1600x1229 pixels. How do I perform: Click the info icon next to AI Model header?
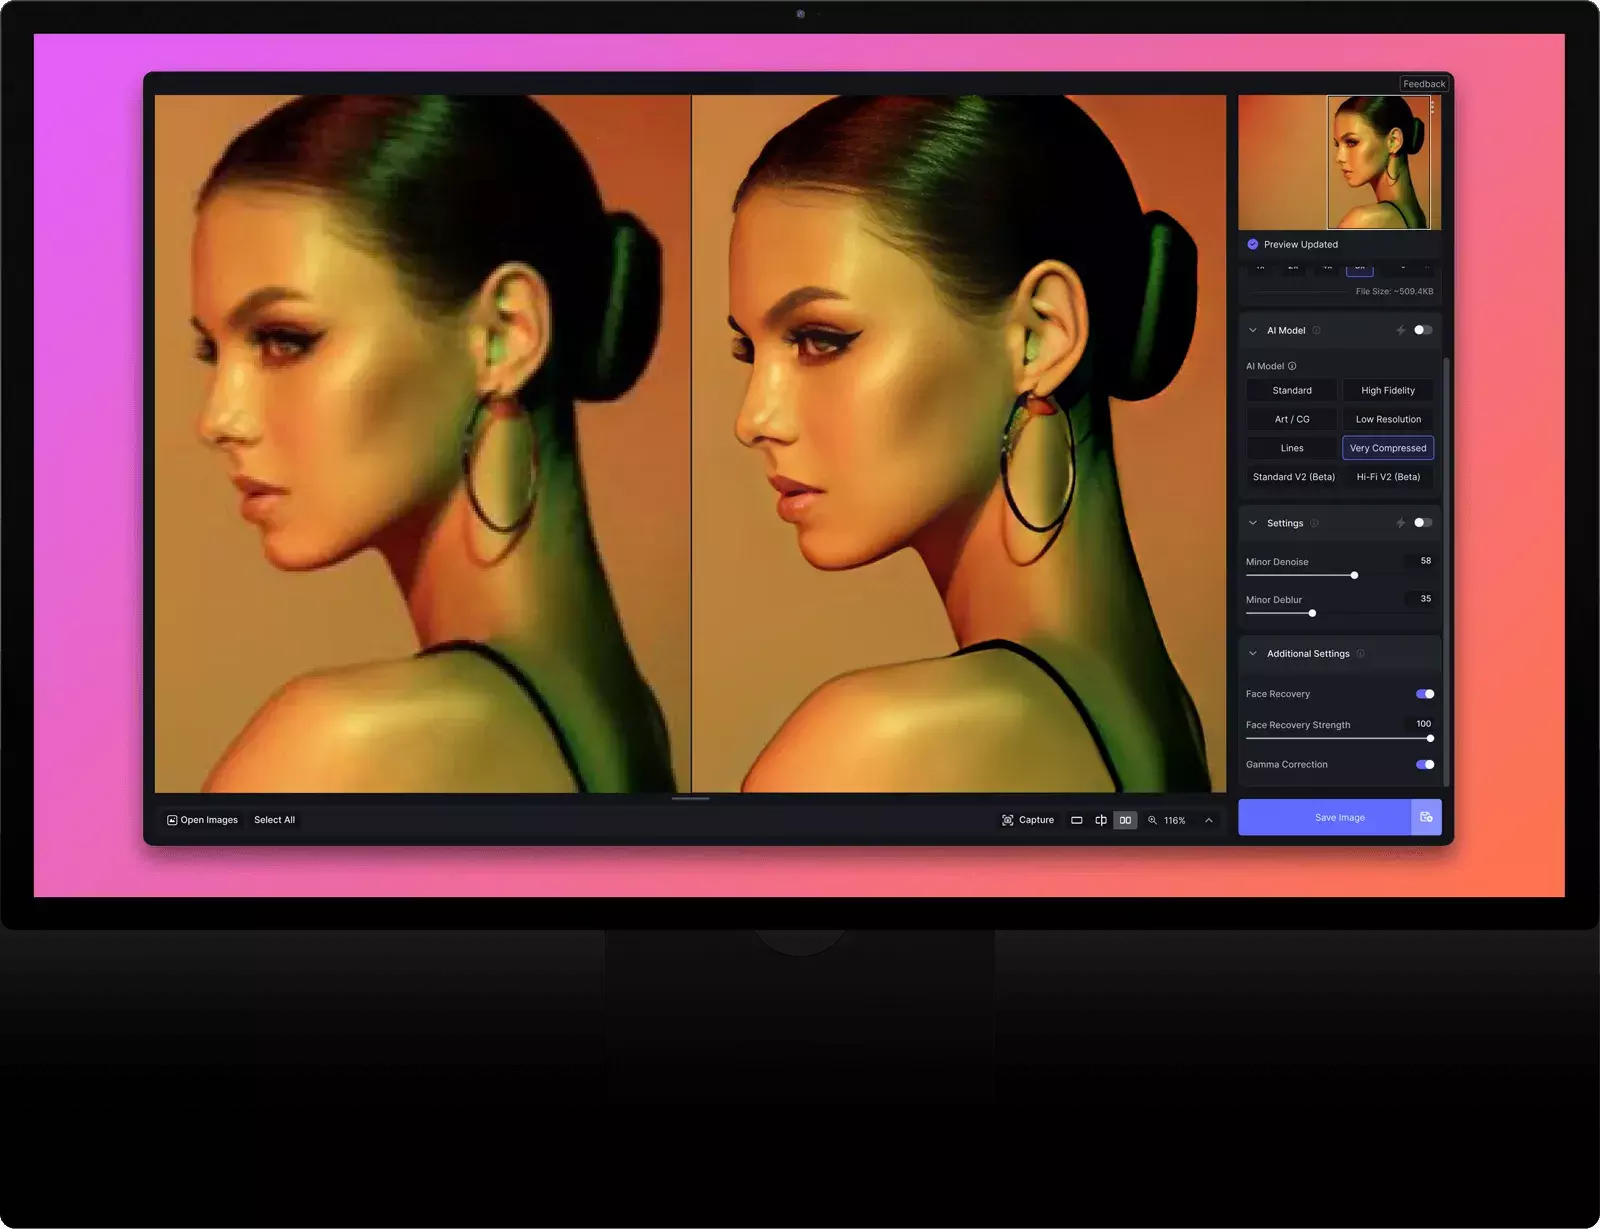click(x=1316, y=330)
